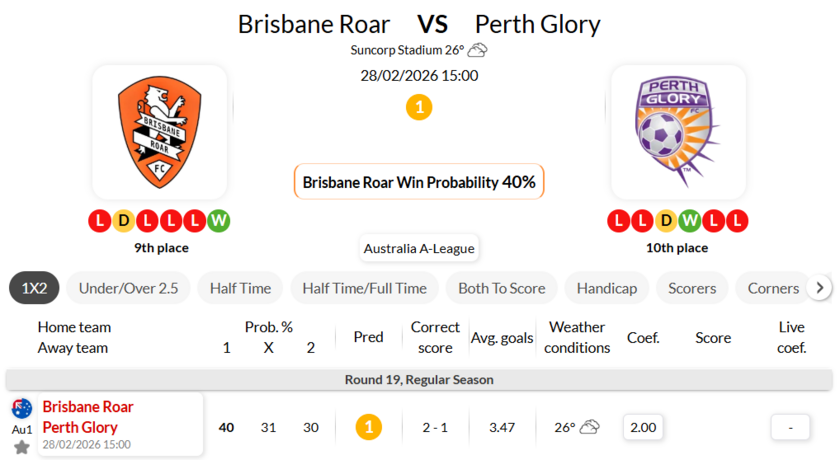This screenshot has width=840, height=460.
Task: Toggle the favorite star for this match
Action: (22, 447)
